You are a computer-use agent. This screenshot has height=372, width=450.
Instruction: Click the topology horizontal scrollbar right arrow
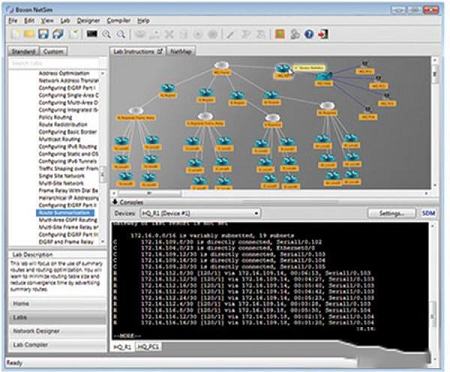[427, 193]
